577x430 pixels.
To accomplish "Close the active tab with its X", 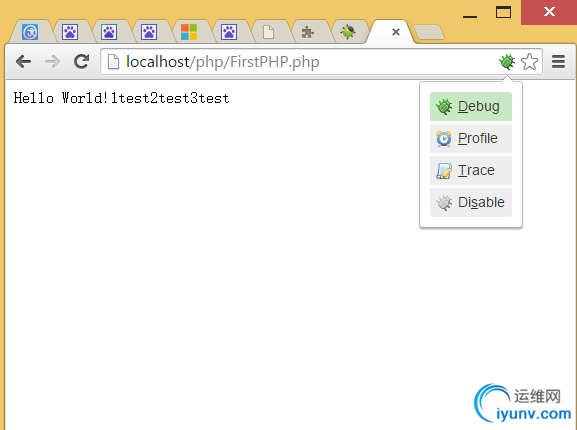I will click(396, 32).
